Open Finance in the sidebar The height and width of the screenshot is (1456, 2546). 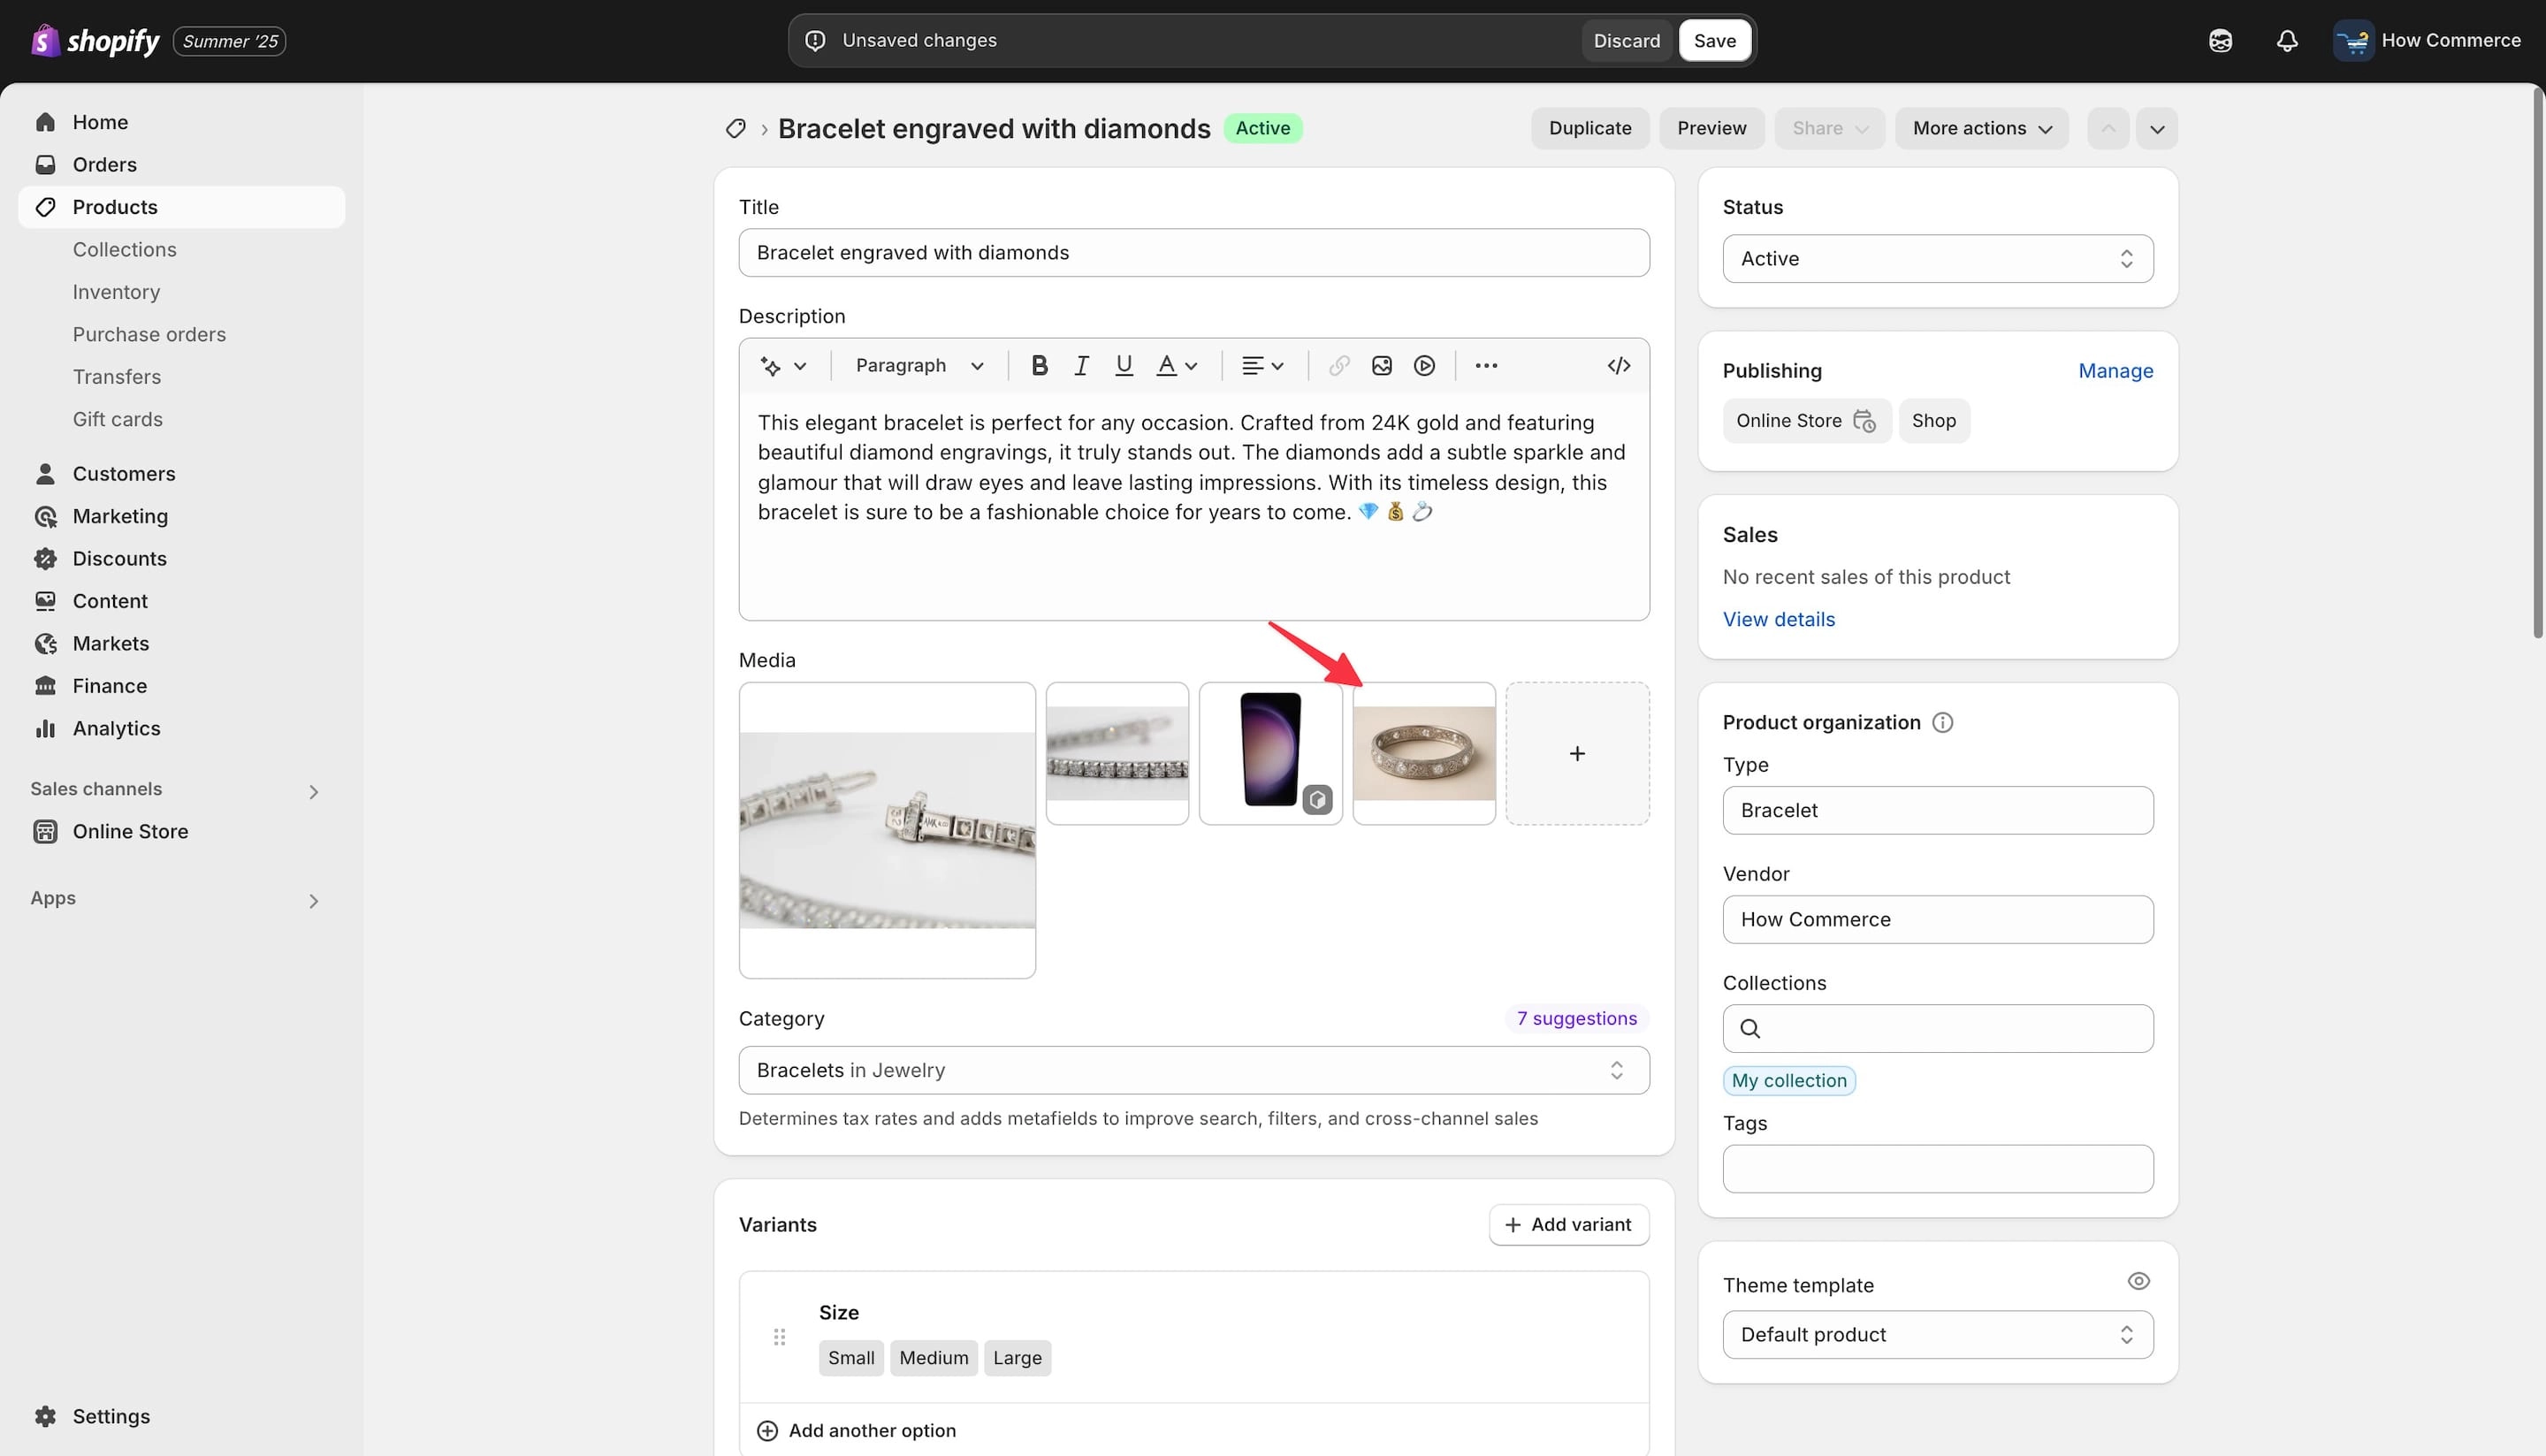pyautogui.click(x=181, y=686)
